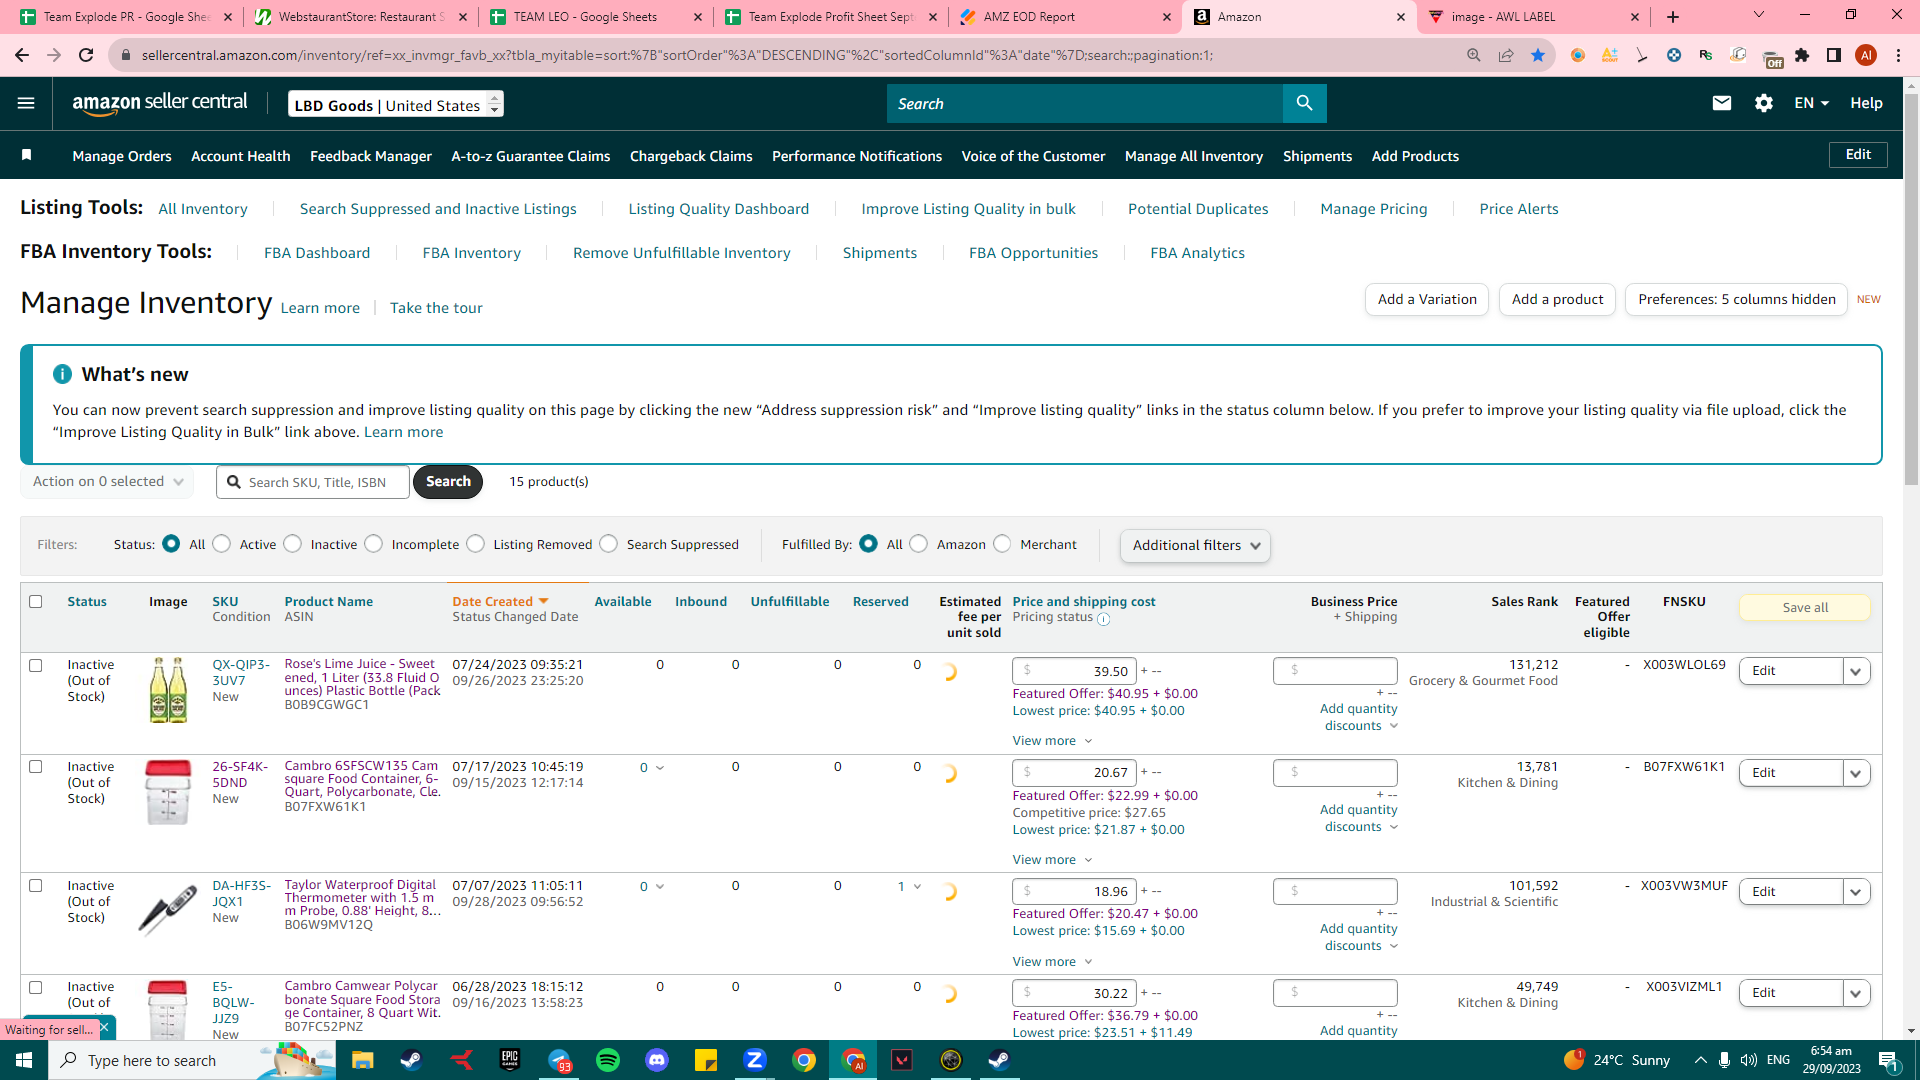Check the Taylor Thermometer row checkbox

(36, 886)
